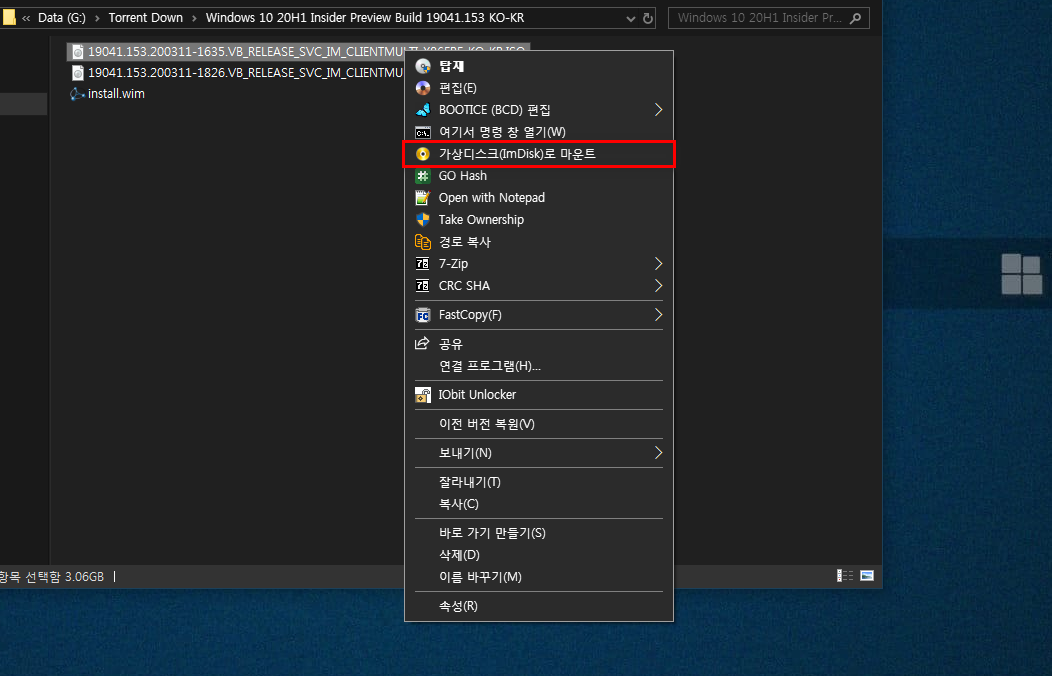Screen dimensions: 1052x676
Task: Click the FastCopy icon
Action: [x=423, y=315]
